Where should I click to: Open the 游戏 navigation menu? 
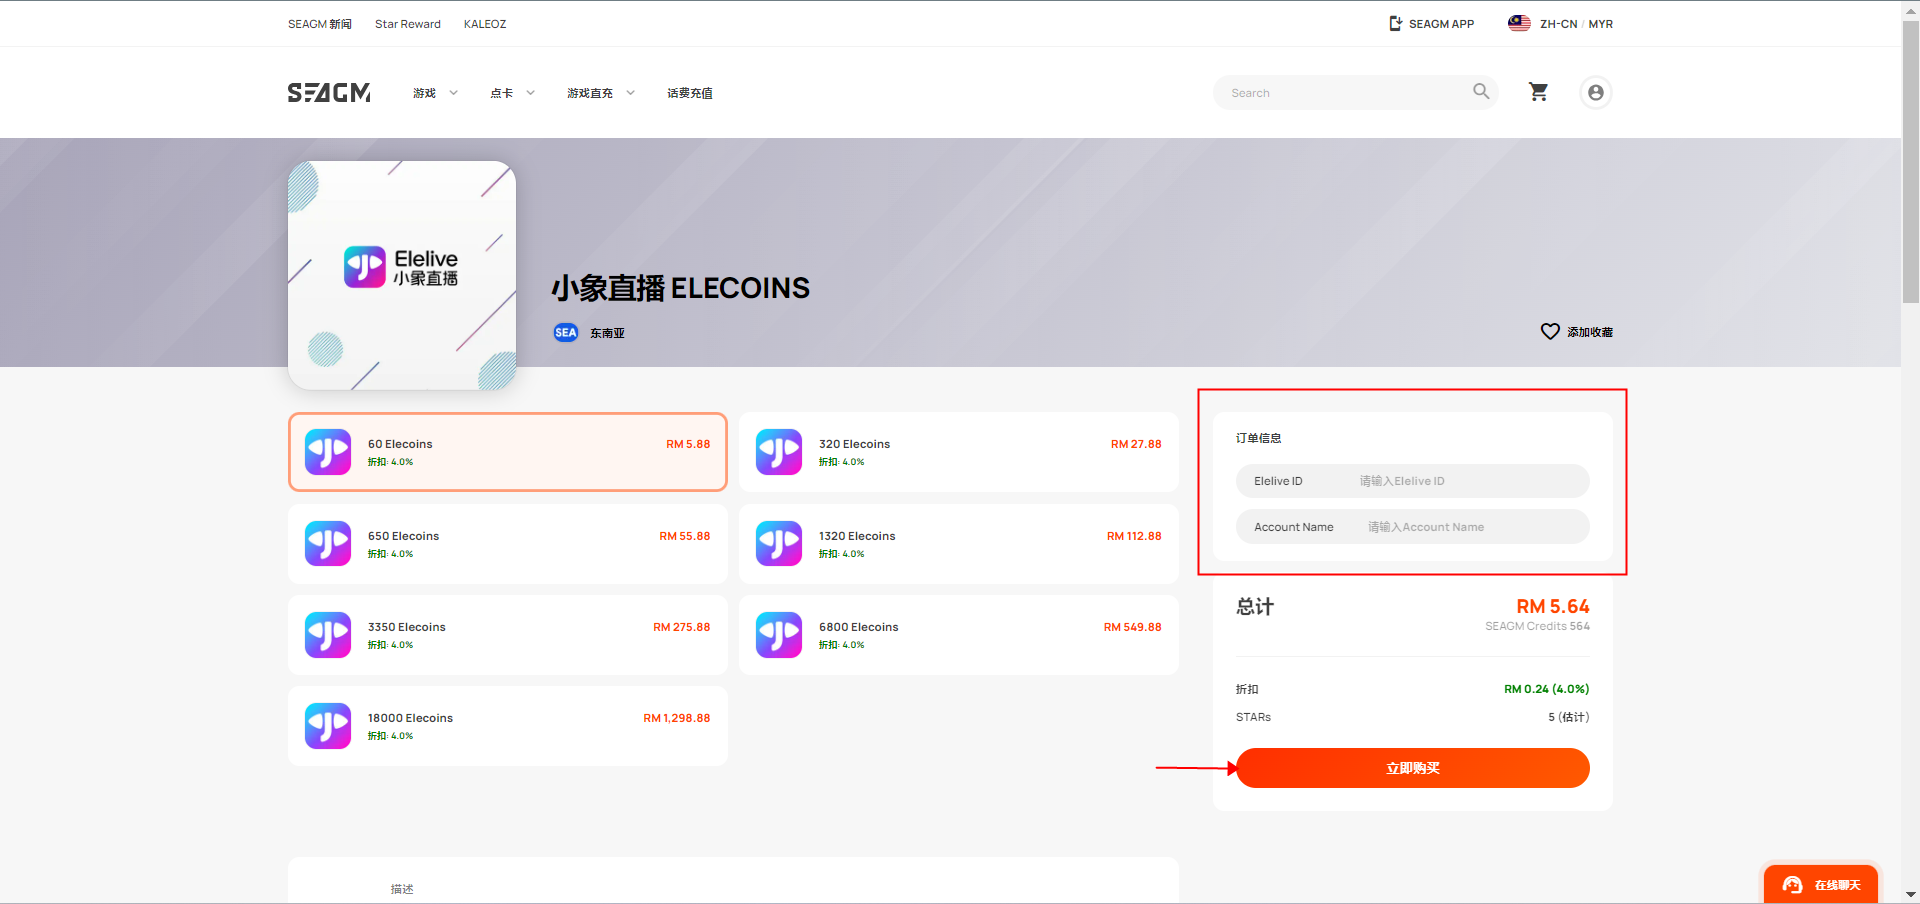[x=424, y=93]
